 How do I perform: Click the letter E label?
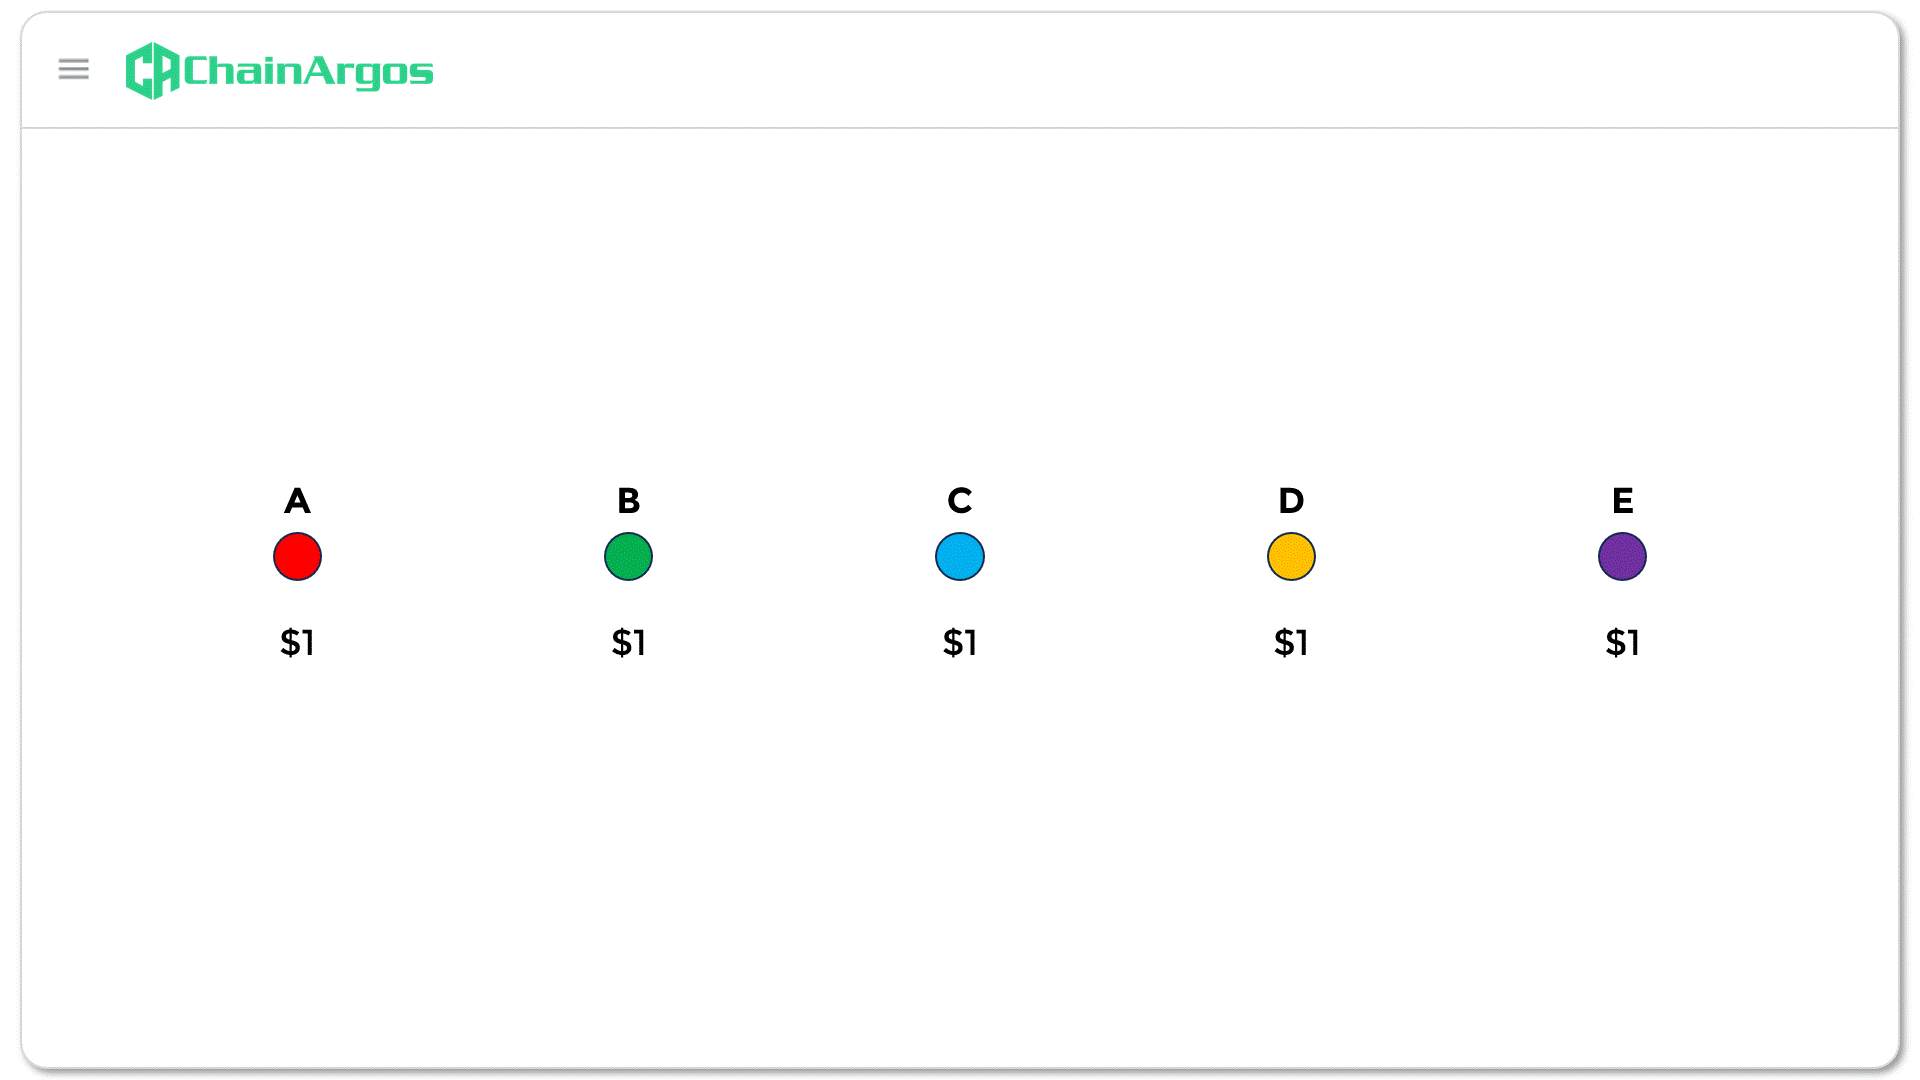[x=1622, y=500]
